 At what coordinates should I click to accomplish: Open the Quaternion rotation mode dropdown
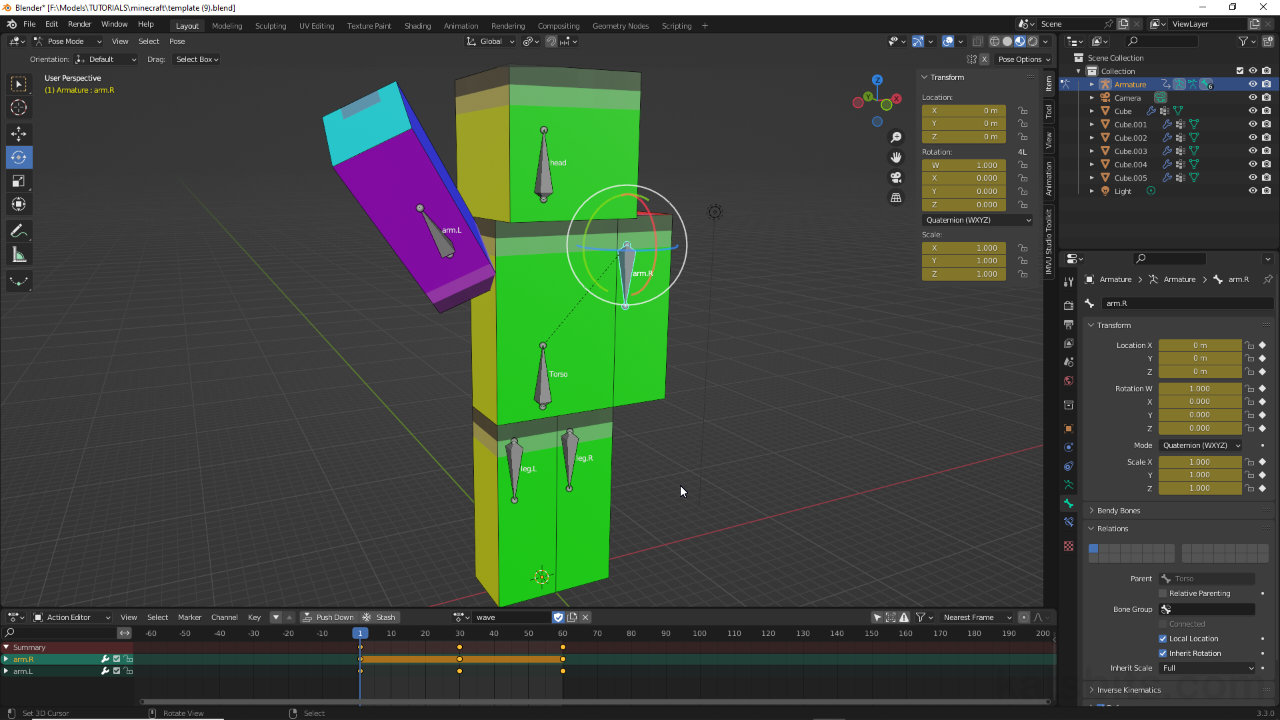point(1200,445)
